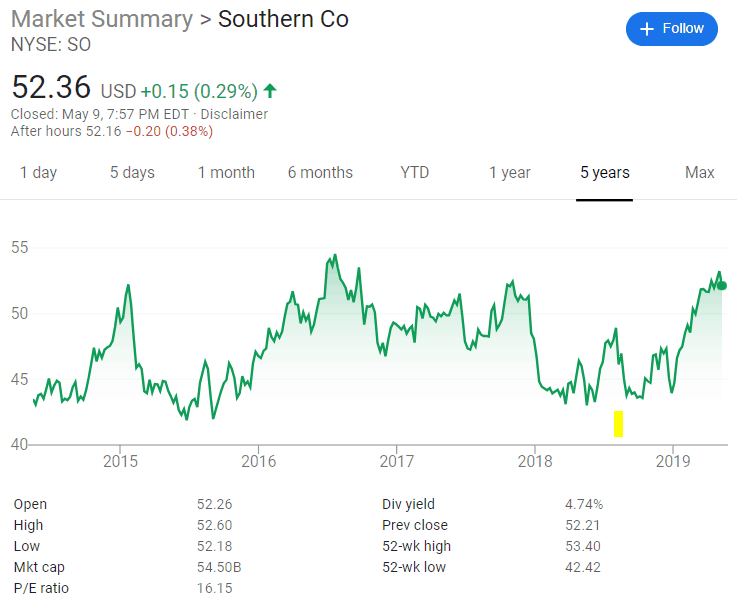Click the Open value 52.26
The image size is (737, 603).
(x=214, y=504)
